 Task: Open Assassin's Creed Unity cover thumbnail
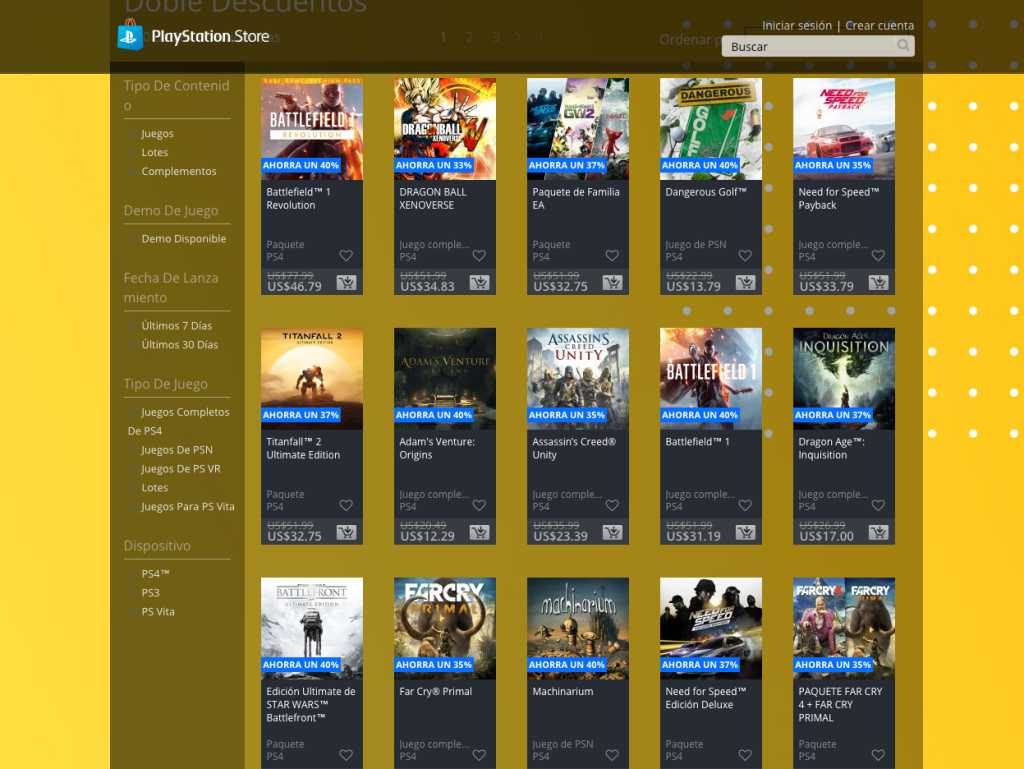[578, 379]
